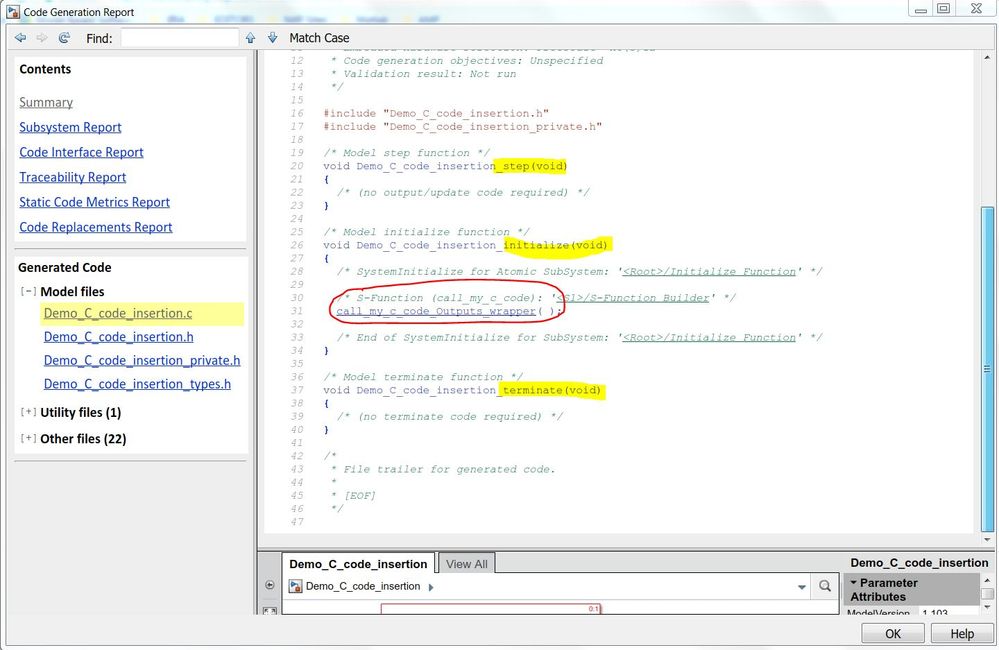Follow <Root>/Initialize Function link on line 28
The width and height of the screenshot is (999, 650).
(709, 271)
